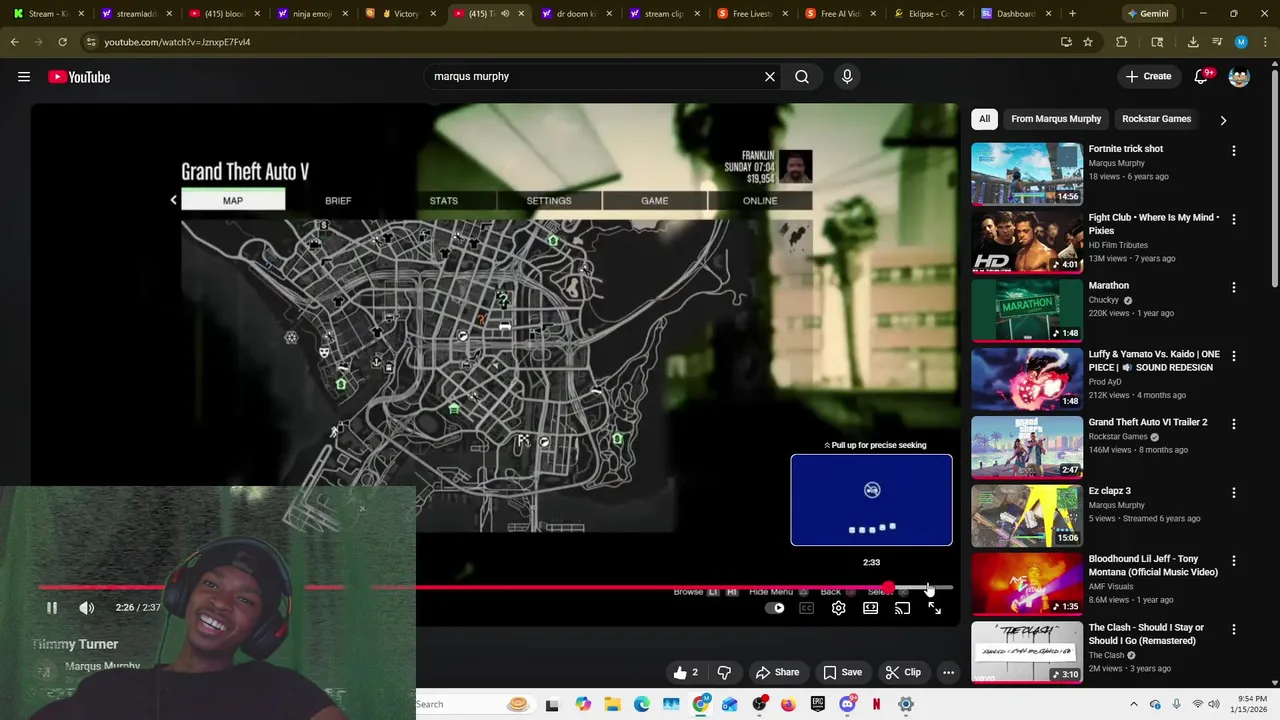
Task: Save the video to a playlist
Action: click(x=842, y=672)
